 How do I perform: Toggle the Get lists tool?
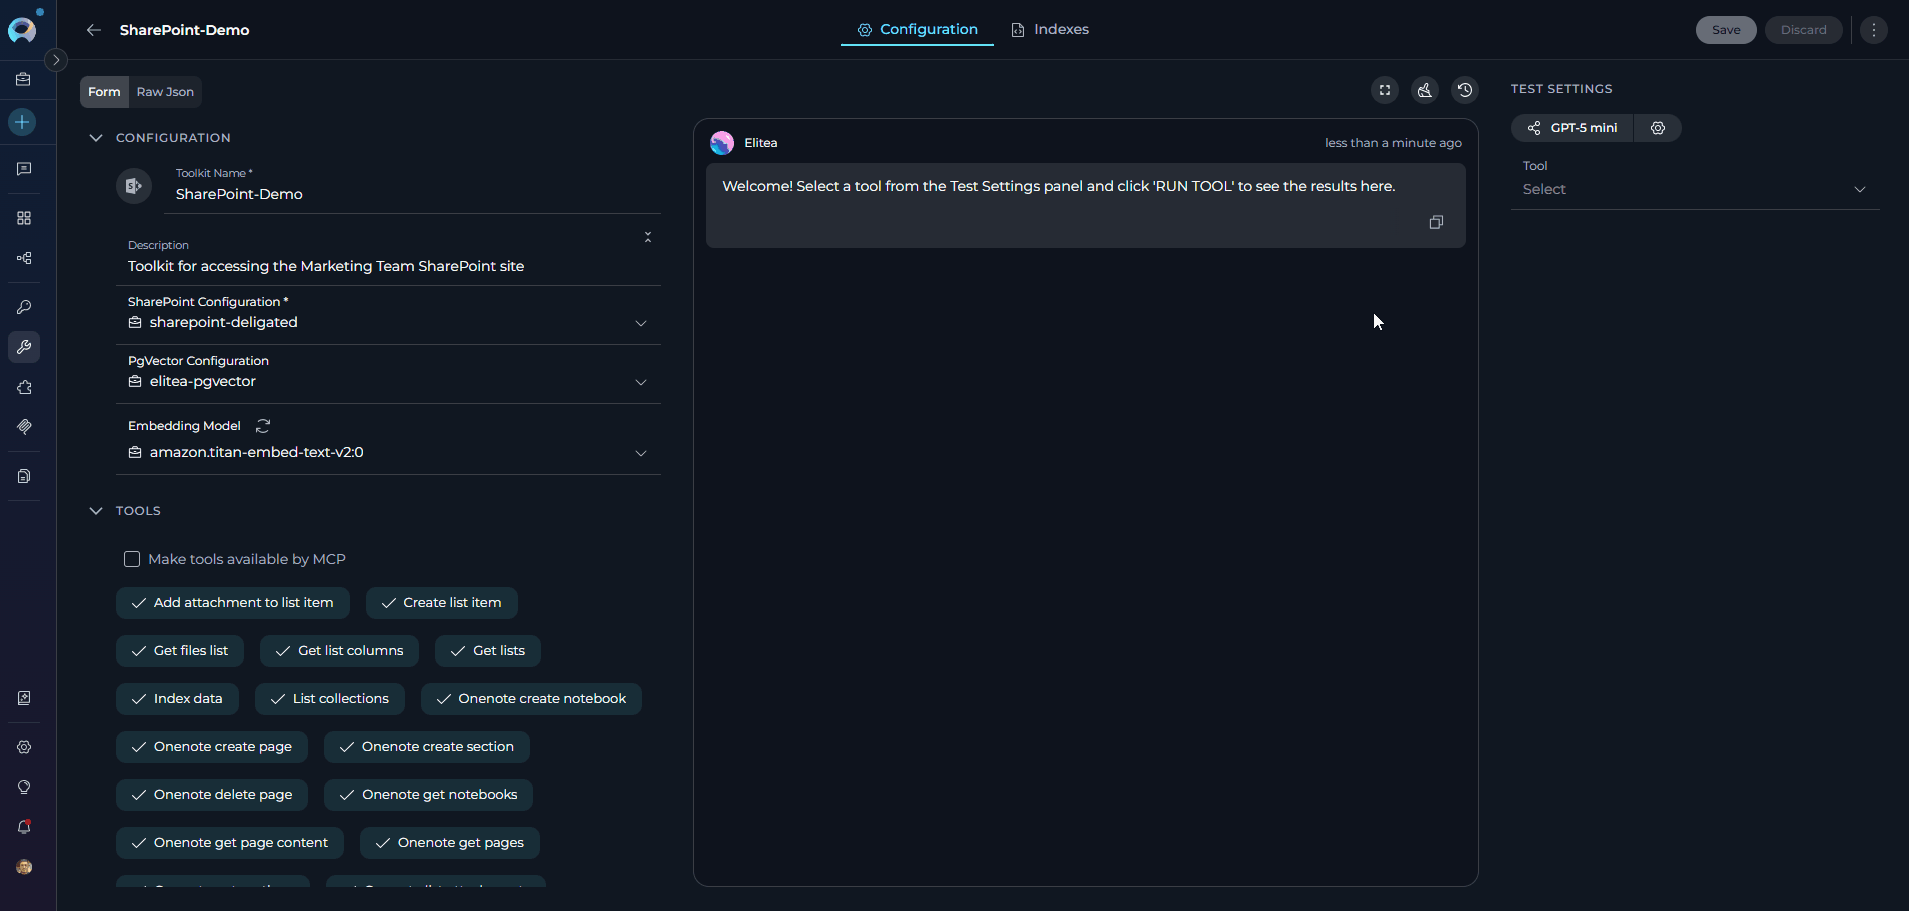(488, 651)
